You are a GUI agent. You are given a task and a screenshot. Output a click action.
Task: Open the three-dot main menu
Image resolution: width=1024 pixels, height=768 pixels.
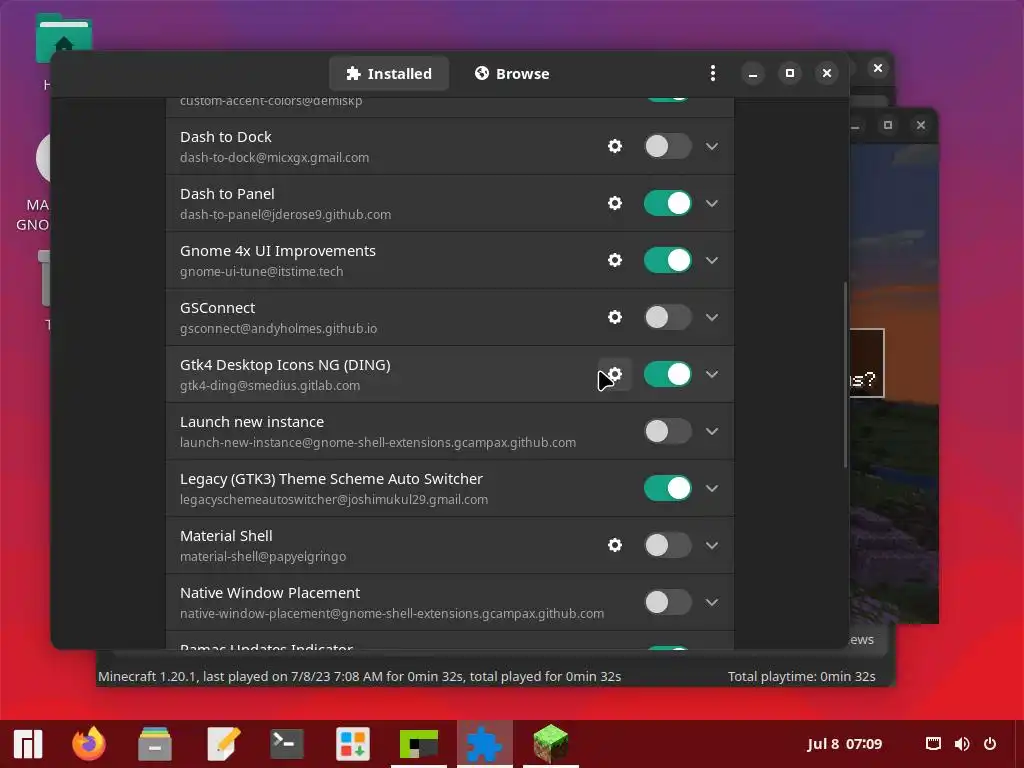tap(712, 73)
